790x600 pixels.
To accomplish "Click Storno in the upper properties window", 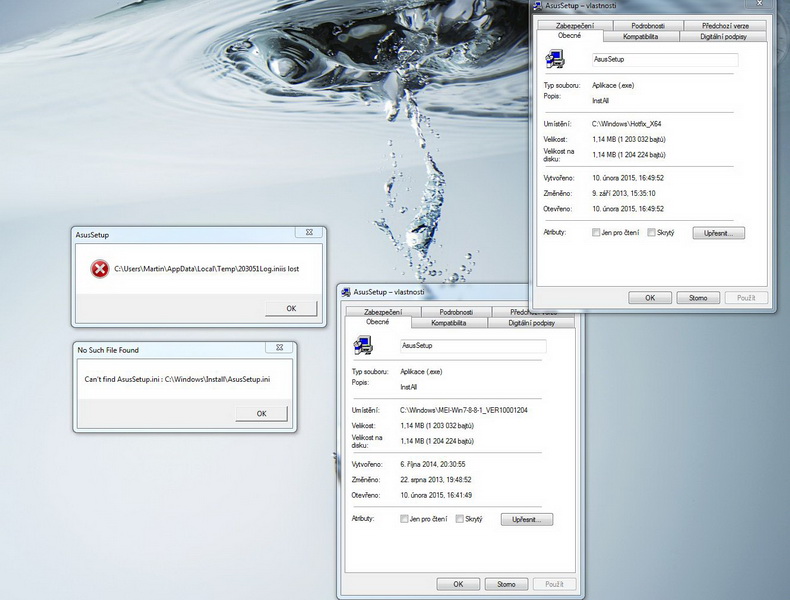I will (698, 298).
